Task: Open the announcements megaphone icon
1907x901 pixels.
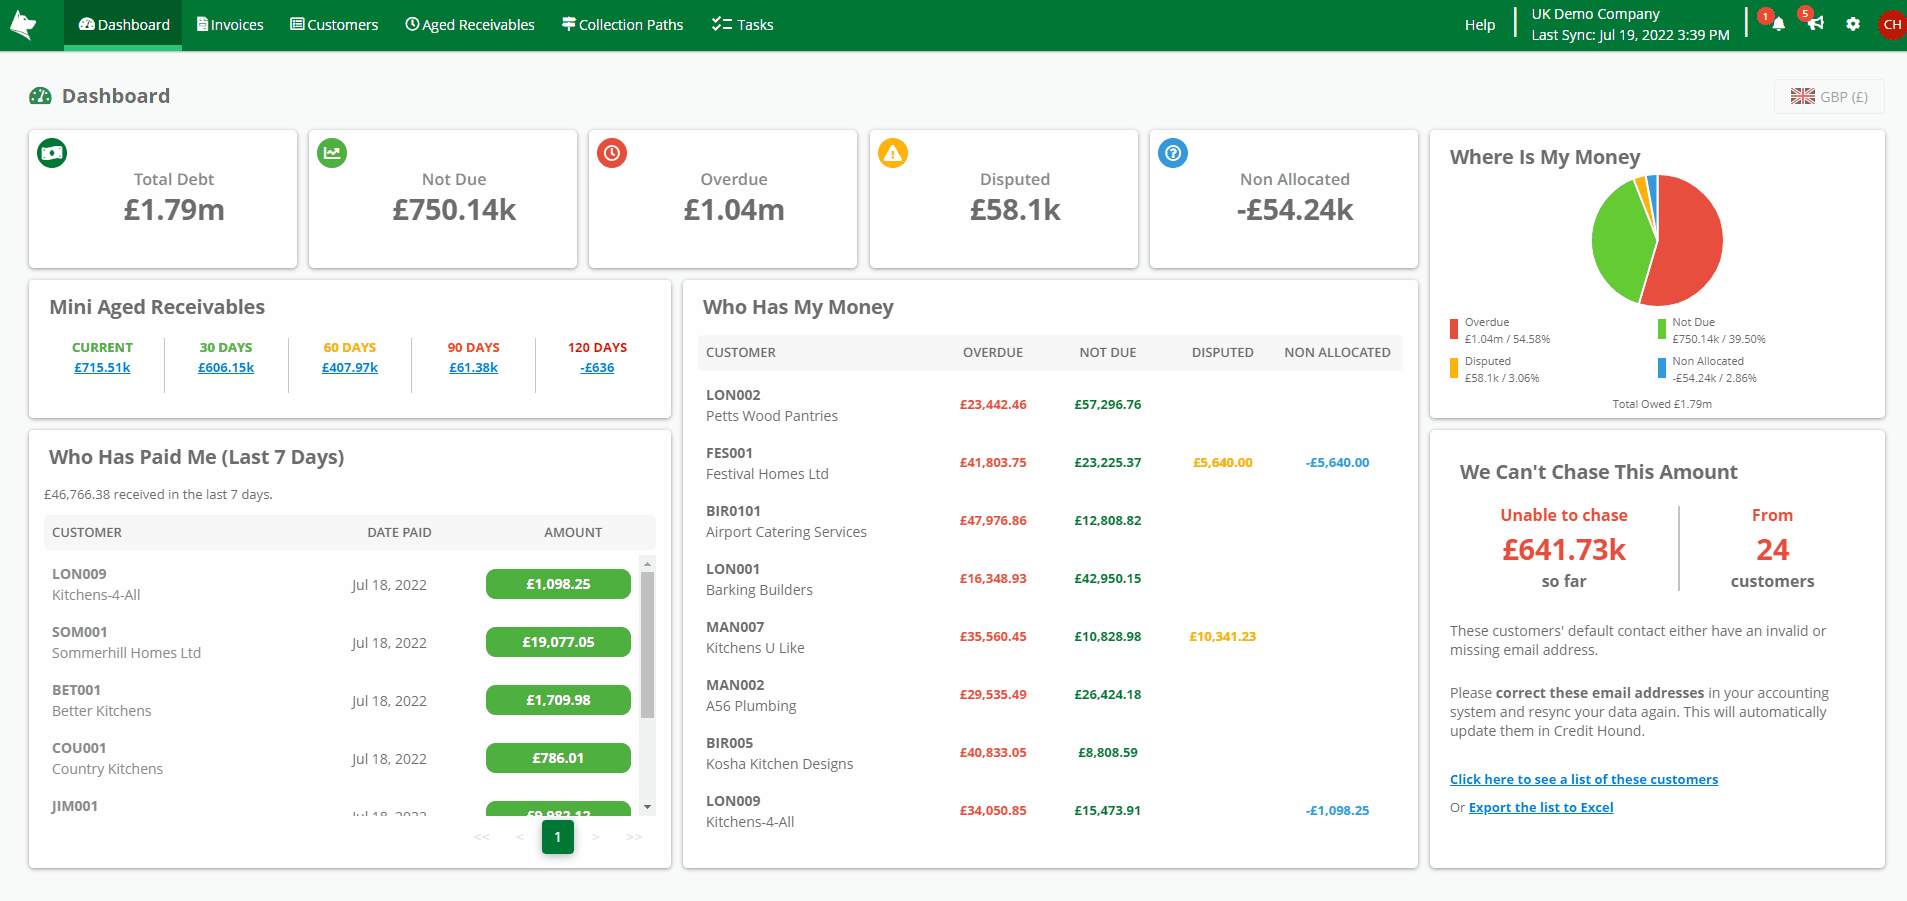Action: (1816, 24)
